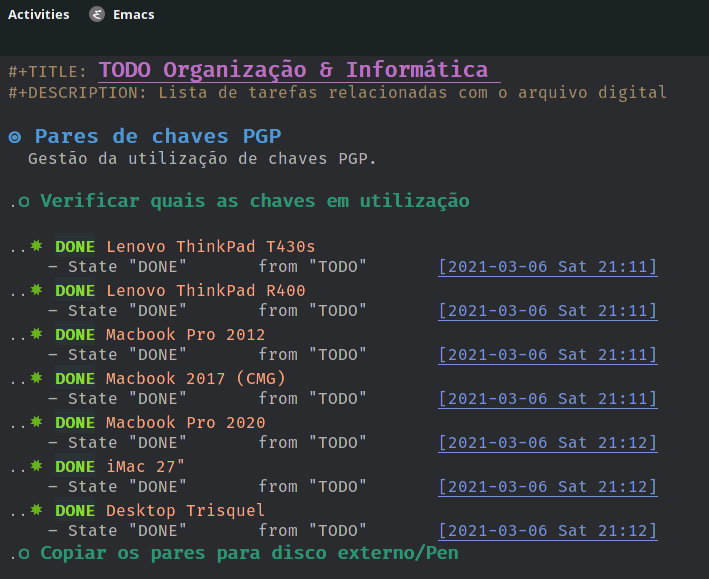Open timestamp link under Lenovo ThinkPad T430s
This screenshot has width=709, height=579.
[x=548, y=267]
